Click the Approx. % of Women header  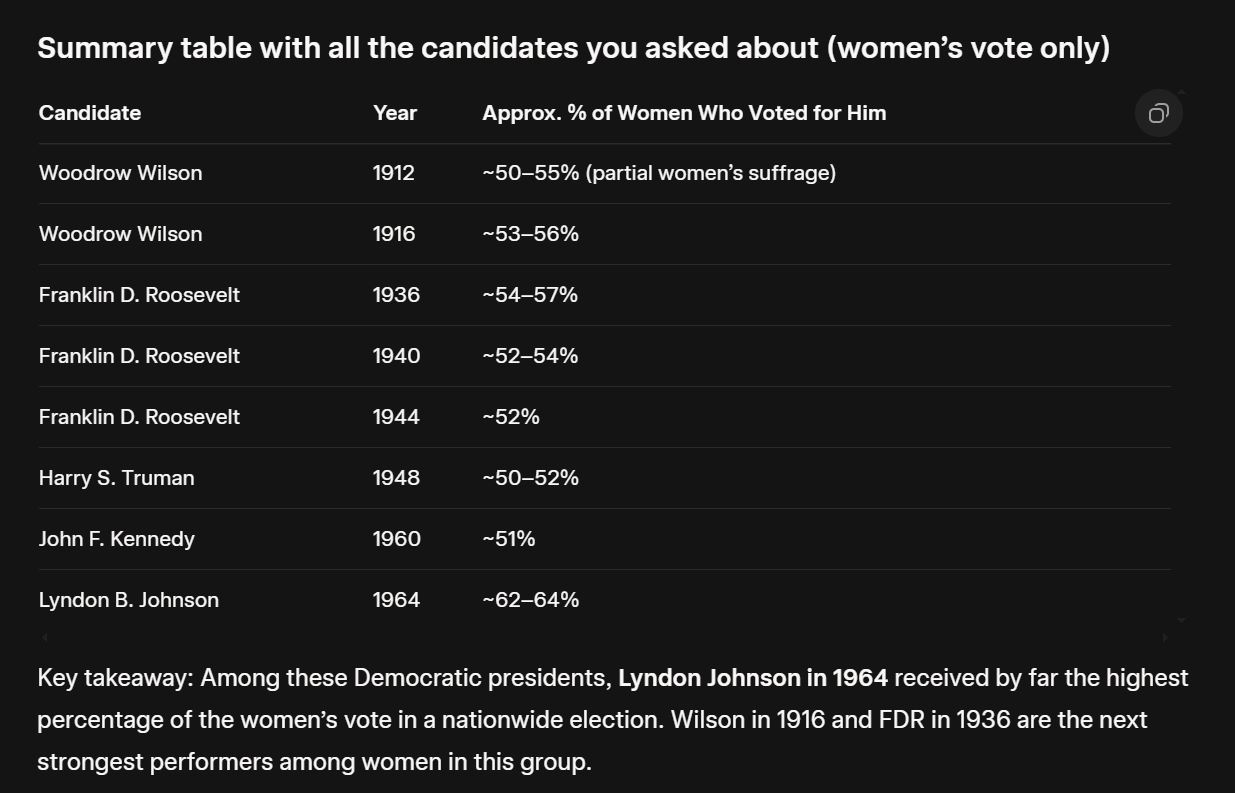(684, 113)
